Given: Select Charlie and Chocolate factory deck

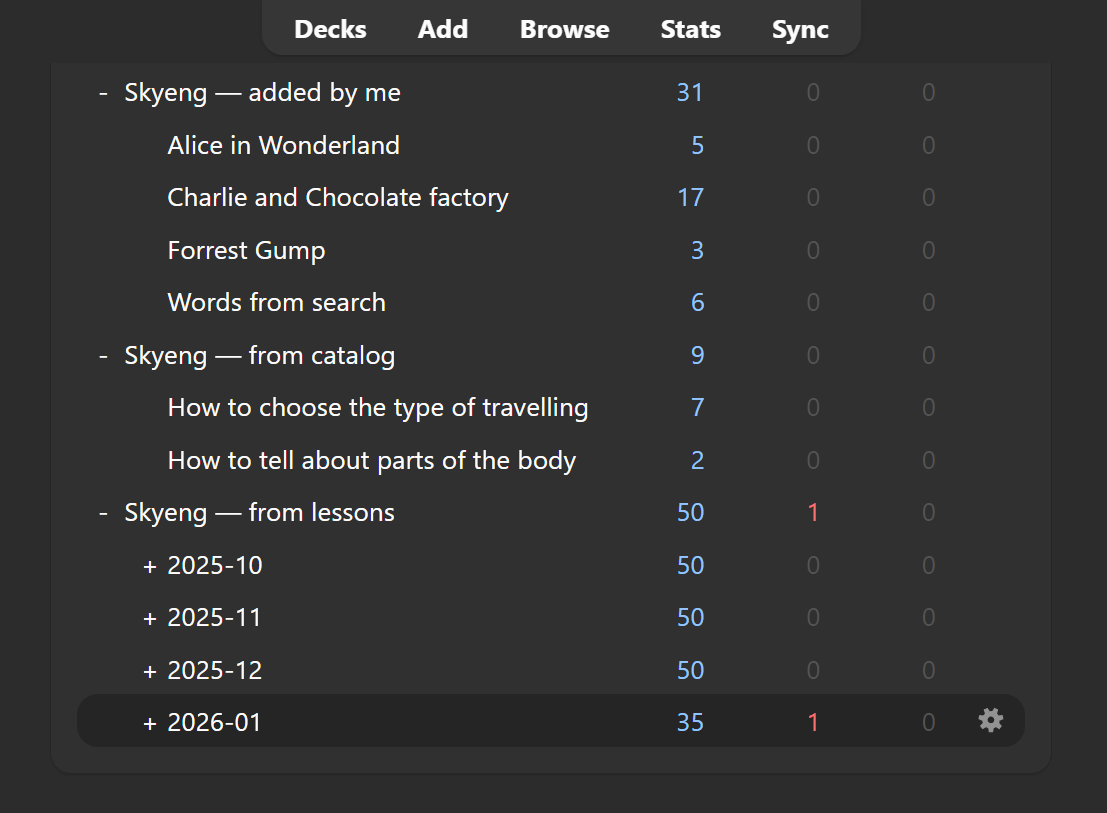Looking at the screenshot, I should 337,198.
